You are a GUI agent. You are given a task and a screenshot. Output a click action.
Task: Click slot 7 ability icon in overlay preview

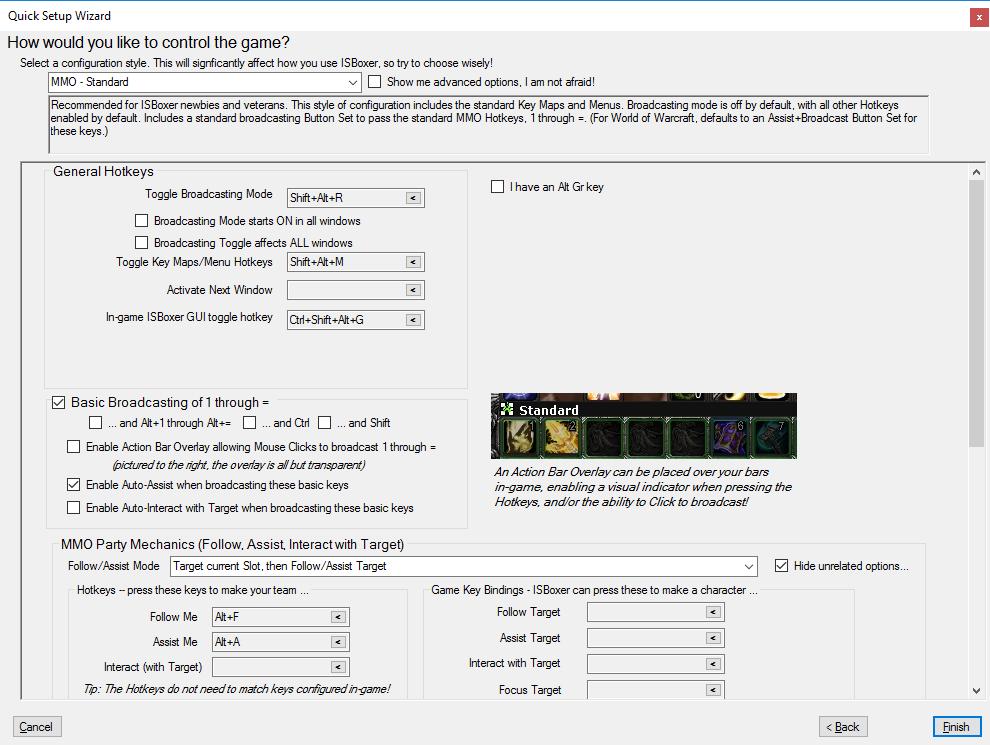[771, 438]
